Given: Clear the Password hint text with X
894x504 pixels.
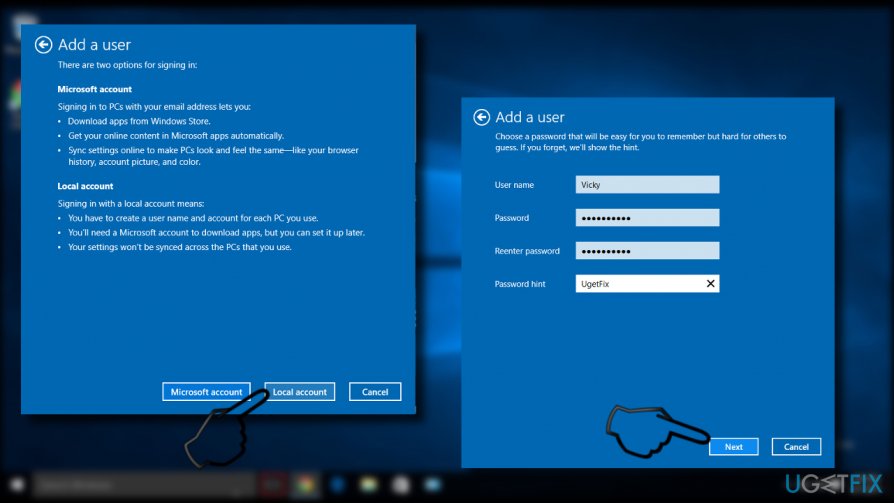Looking at the screenshot, I should click(710, 284).
